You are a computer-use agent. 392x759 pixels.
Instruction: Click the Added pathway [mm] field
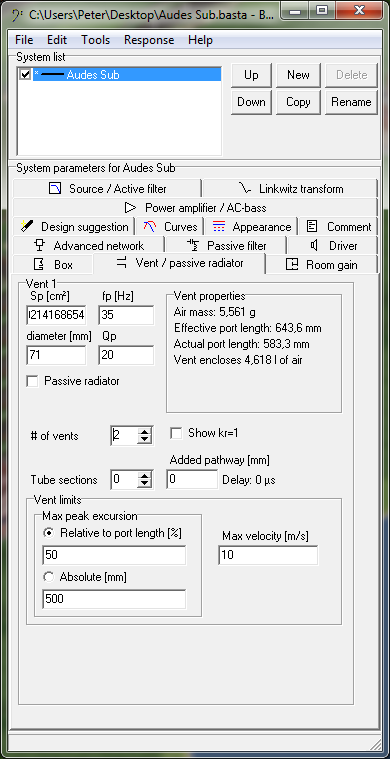[x=192, y=480]
